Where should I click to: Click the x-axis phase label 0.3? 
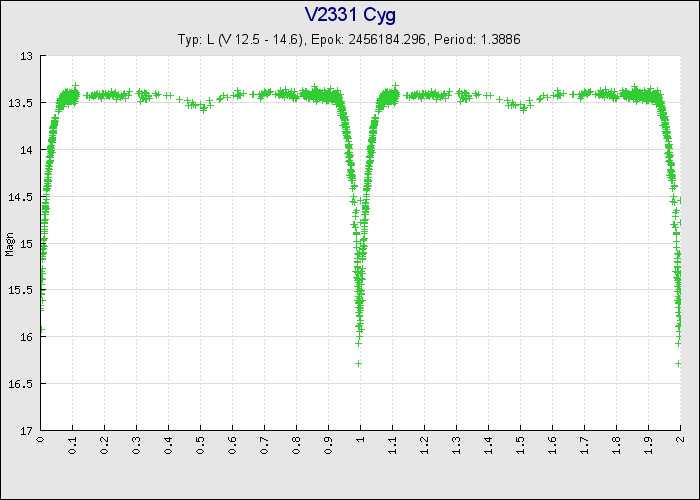pos(137,445)
